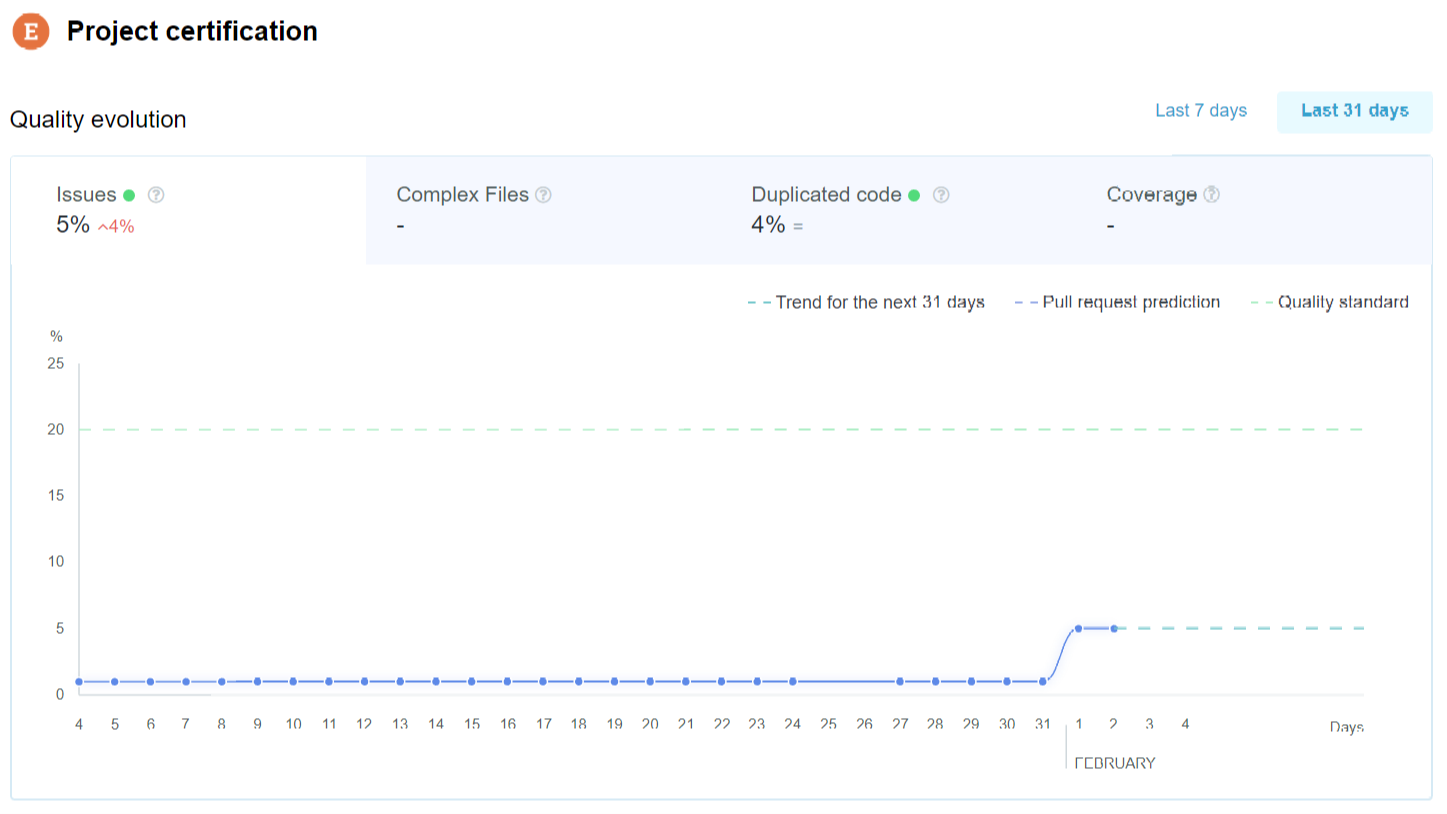The image size is (1447, 814).
Task: Click the help icon next to Complex Files
Action: (x=543, y=195)
